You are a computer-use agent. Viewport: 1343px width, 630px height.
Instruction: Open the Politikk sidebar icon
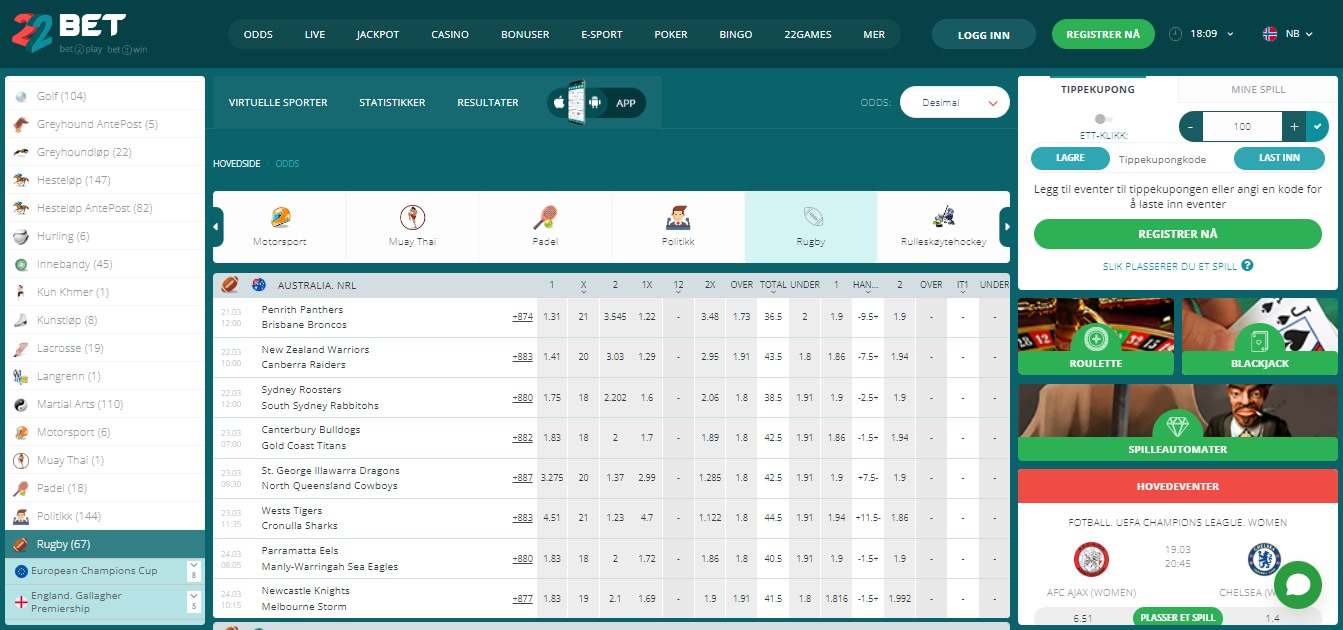coord(20,516)
